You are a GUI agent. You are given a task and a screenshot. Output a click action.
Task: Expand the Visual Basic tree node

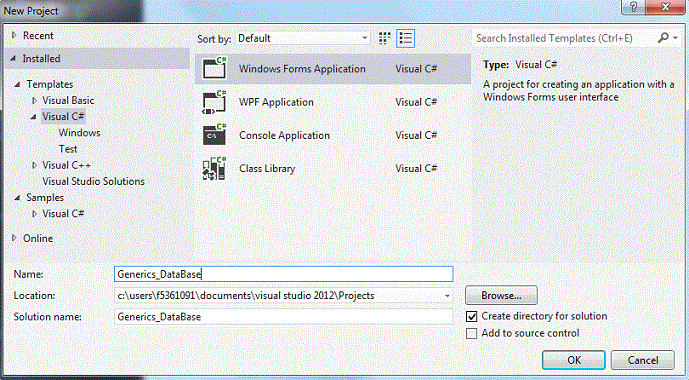tap(34, 101)
